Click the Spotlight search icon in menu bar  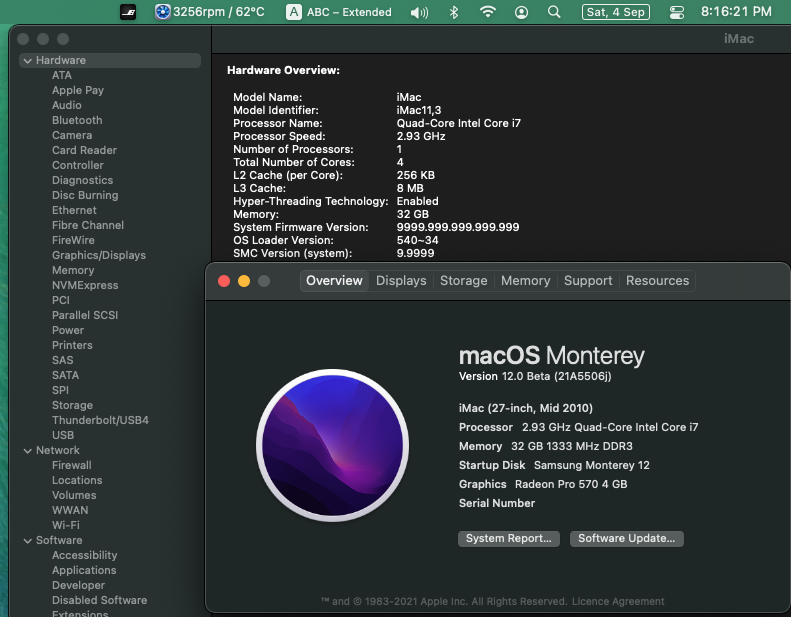click(x=554, y=12)
